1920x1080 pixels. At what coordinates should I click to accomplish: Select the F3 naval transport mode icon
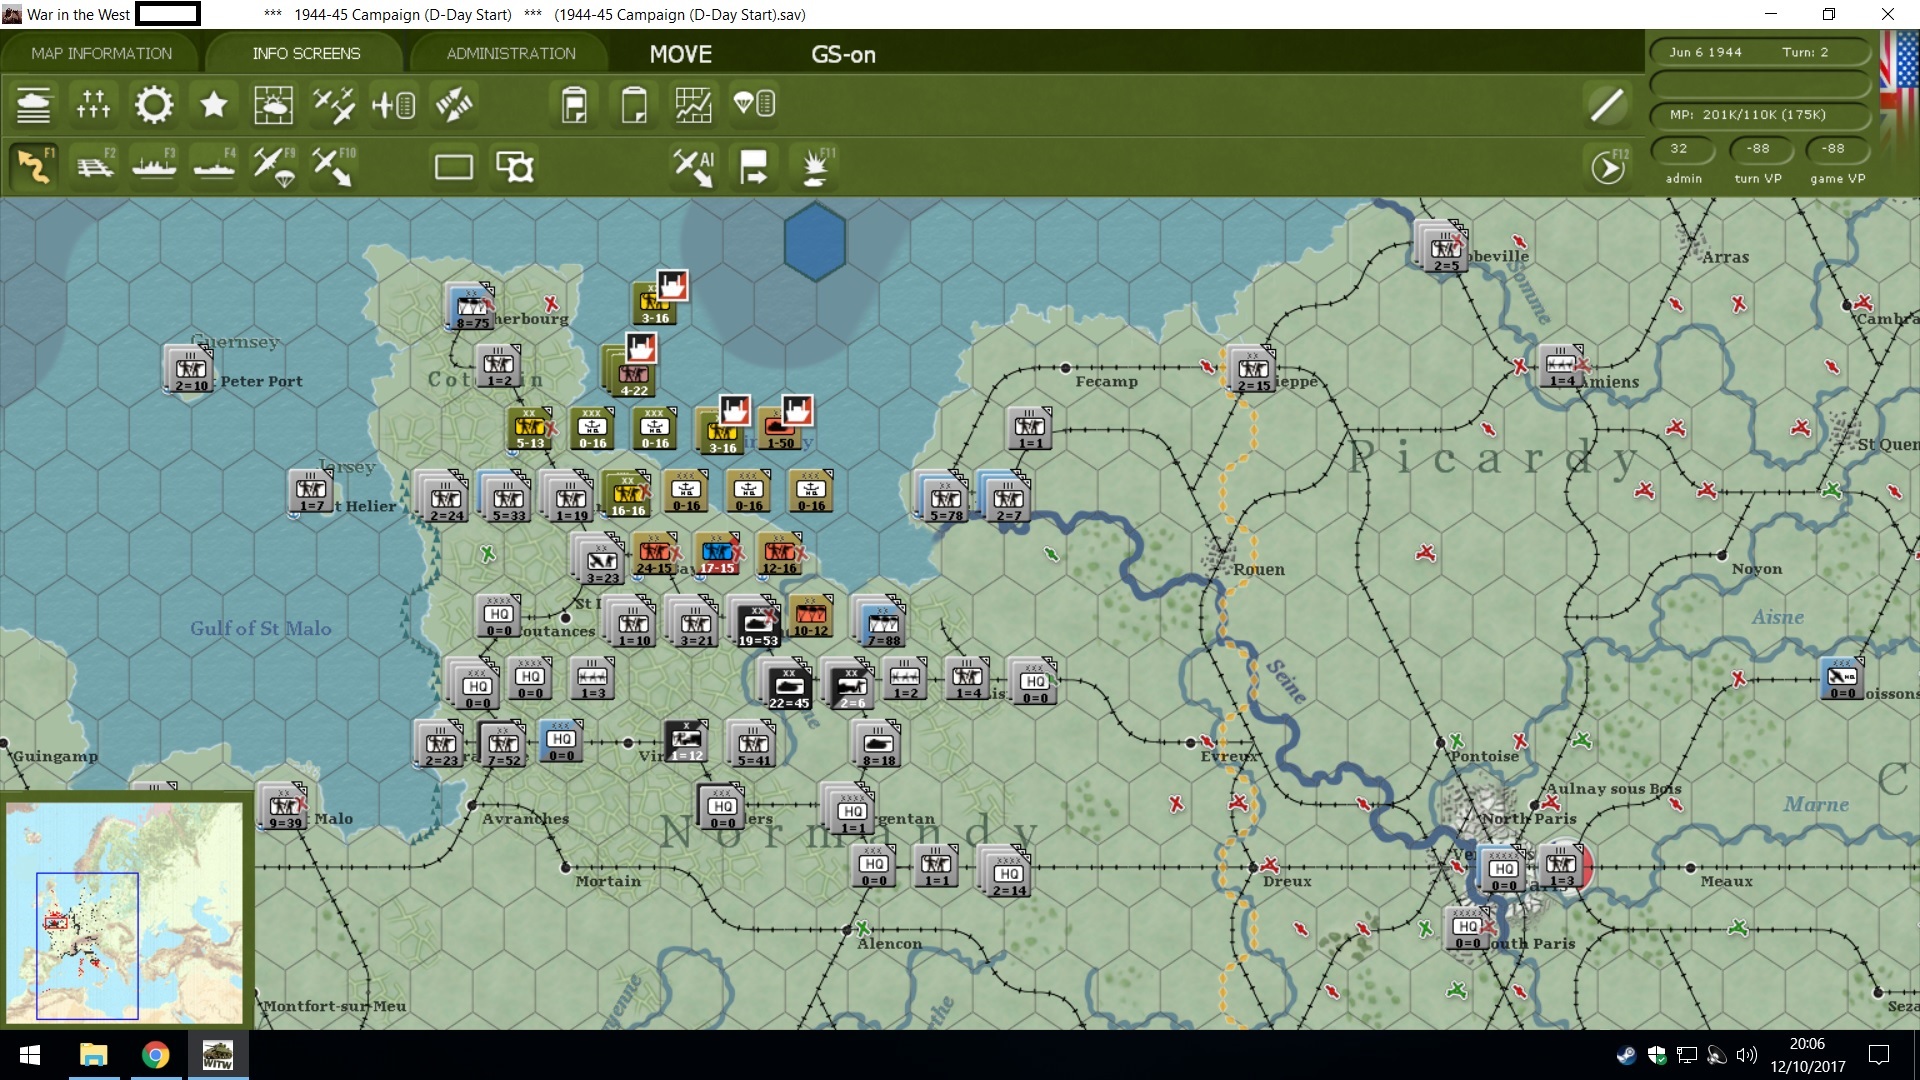click(x=154, y=166)
